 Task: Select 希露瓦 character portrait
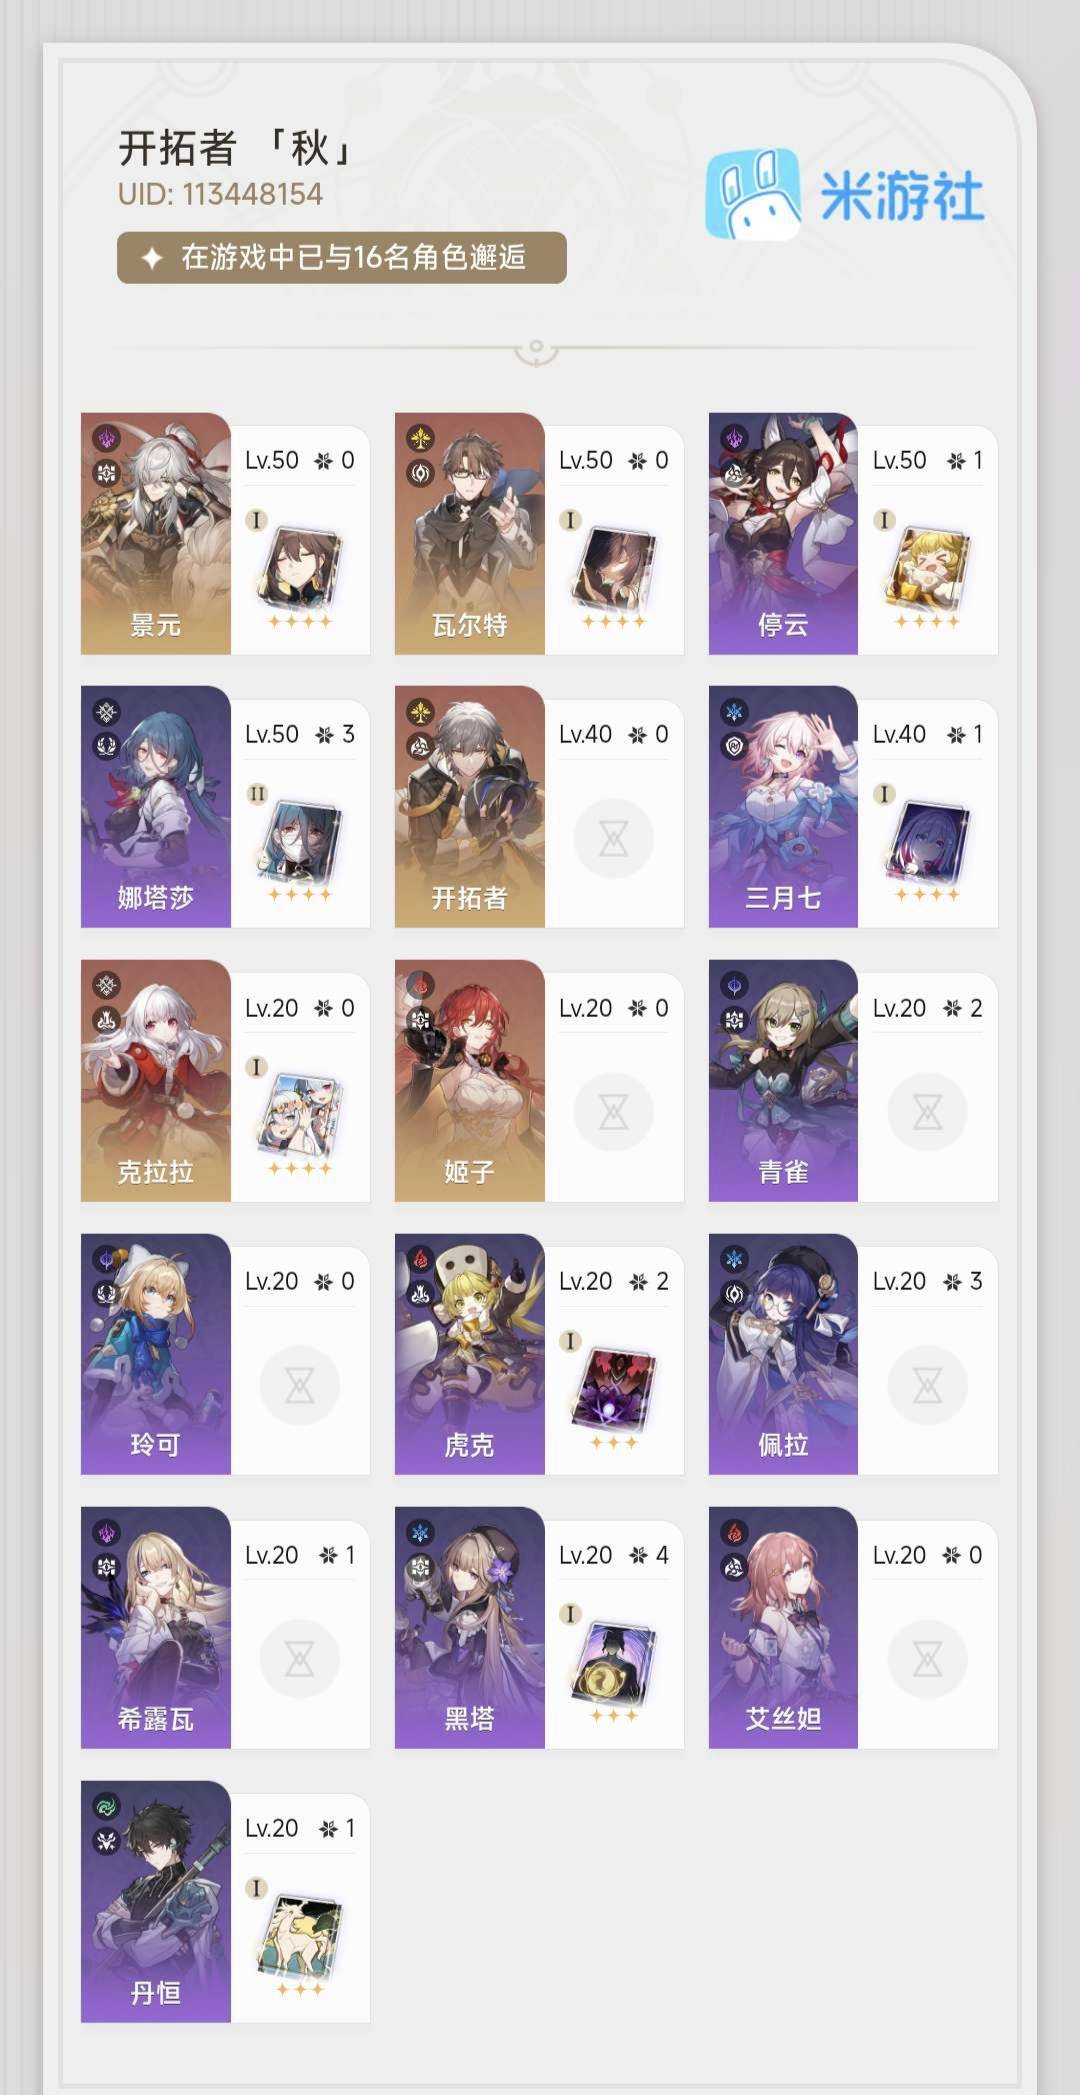(156, 1627)
